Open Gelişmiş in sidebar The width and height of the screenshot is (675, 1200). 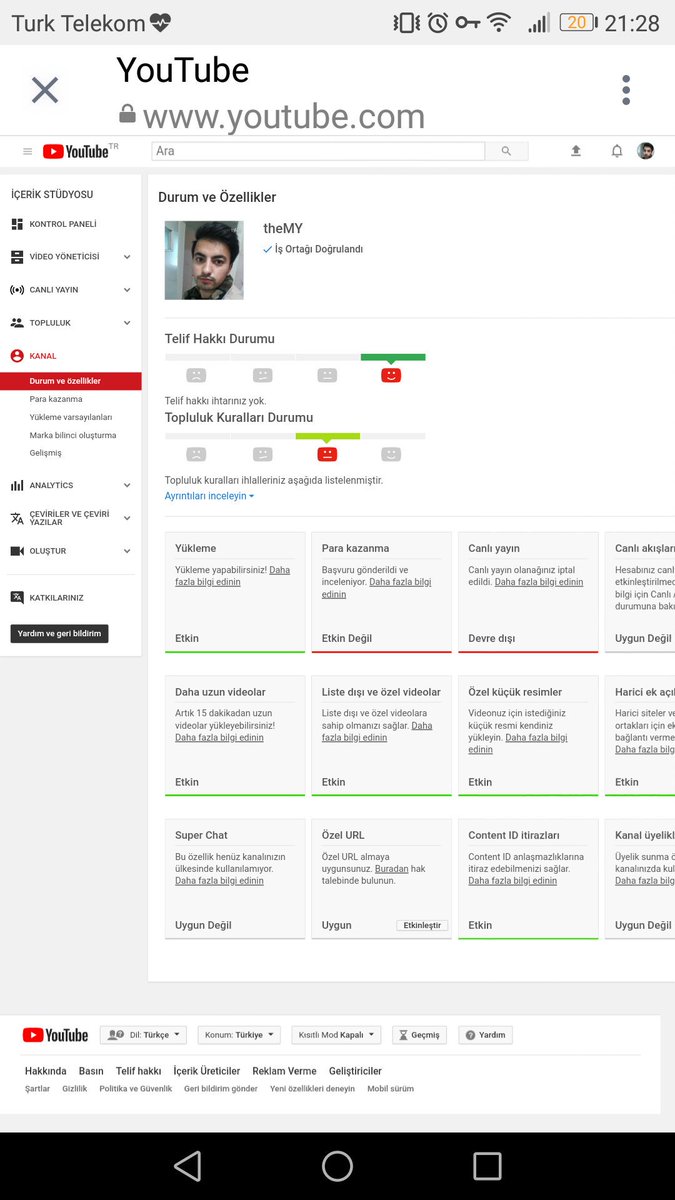[46, 453]
